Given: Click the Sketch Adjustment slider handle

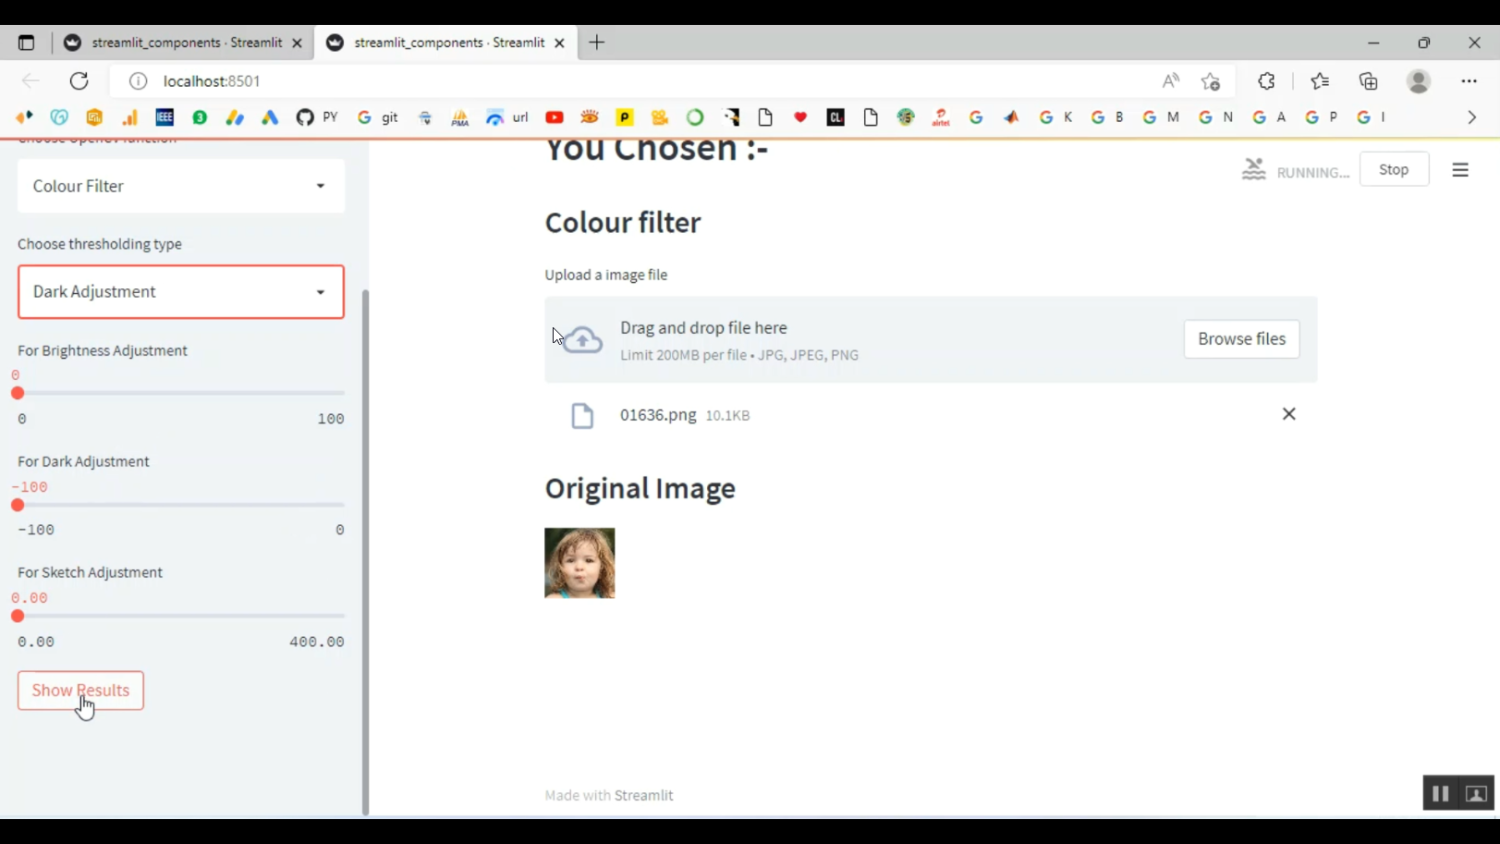Looking at the screenshot, I should 18,616.
